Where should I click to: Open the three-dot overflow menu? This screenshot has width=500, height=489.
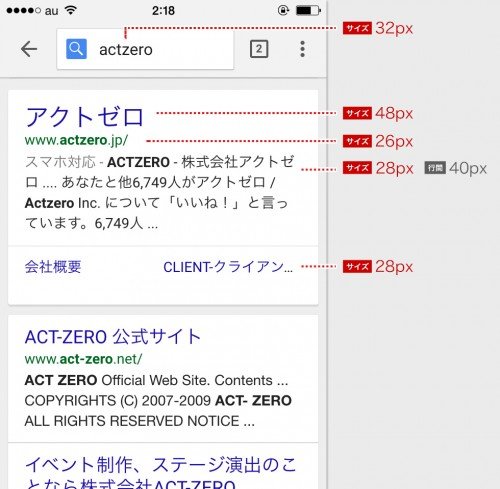click(302, 49)
